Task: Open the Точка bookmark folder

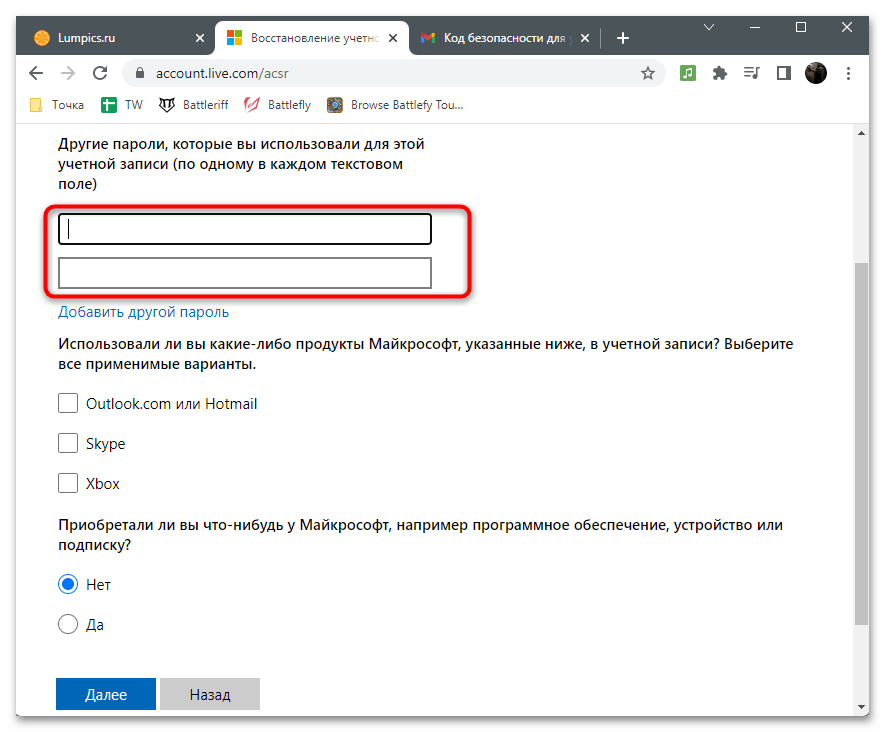Action: 57,105
